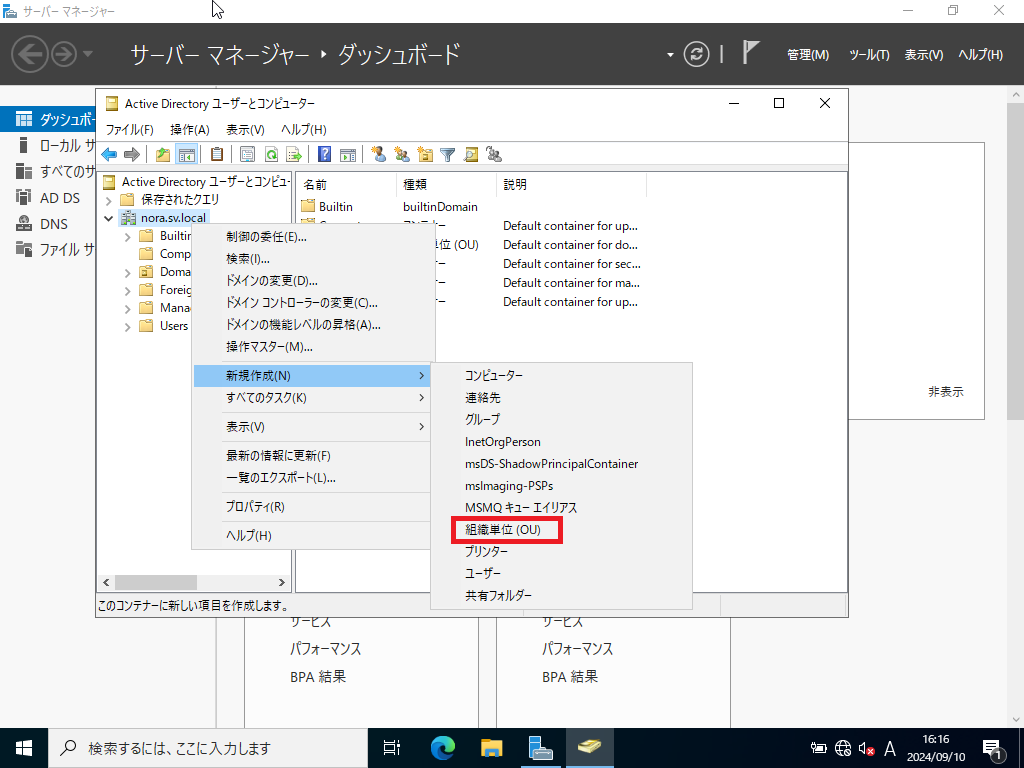Image resolution: width=1024 pixels, height=768 pixels.
Task: Click the Up one level folder icon
Action: coord(163,155)
